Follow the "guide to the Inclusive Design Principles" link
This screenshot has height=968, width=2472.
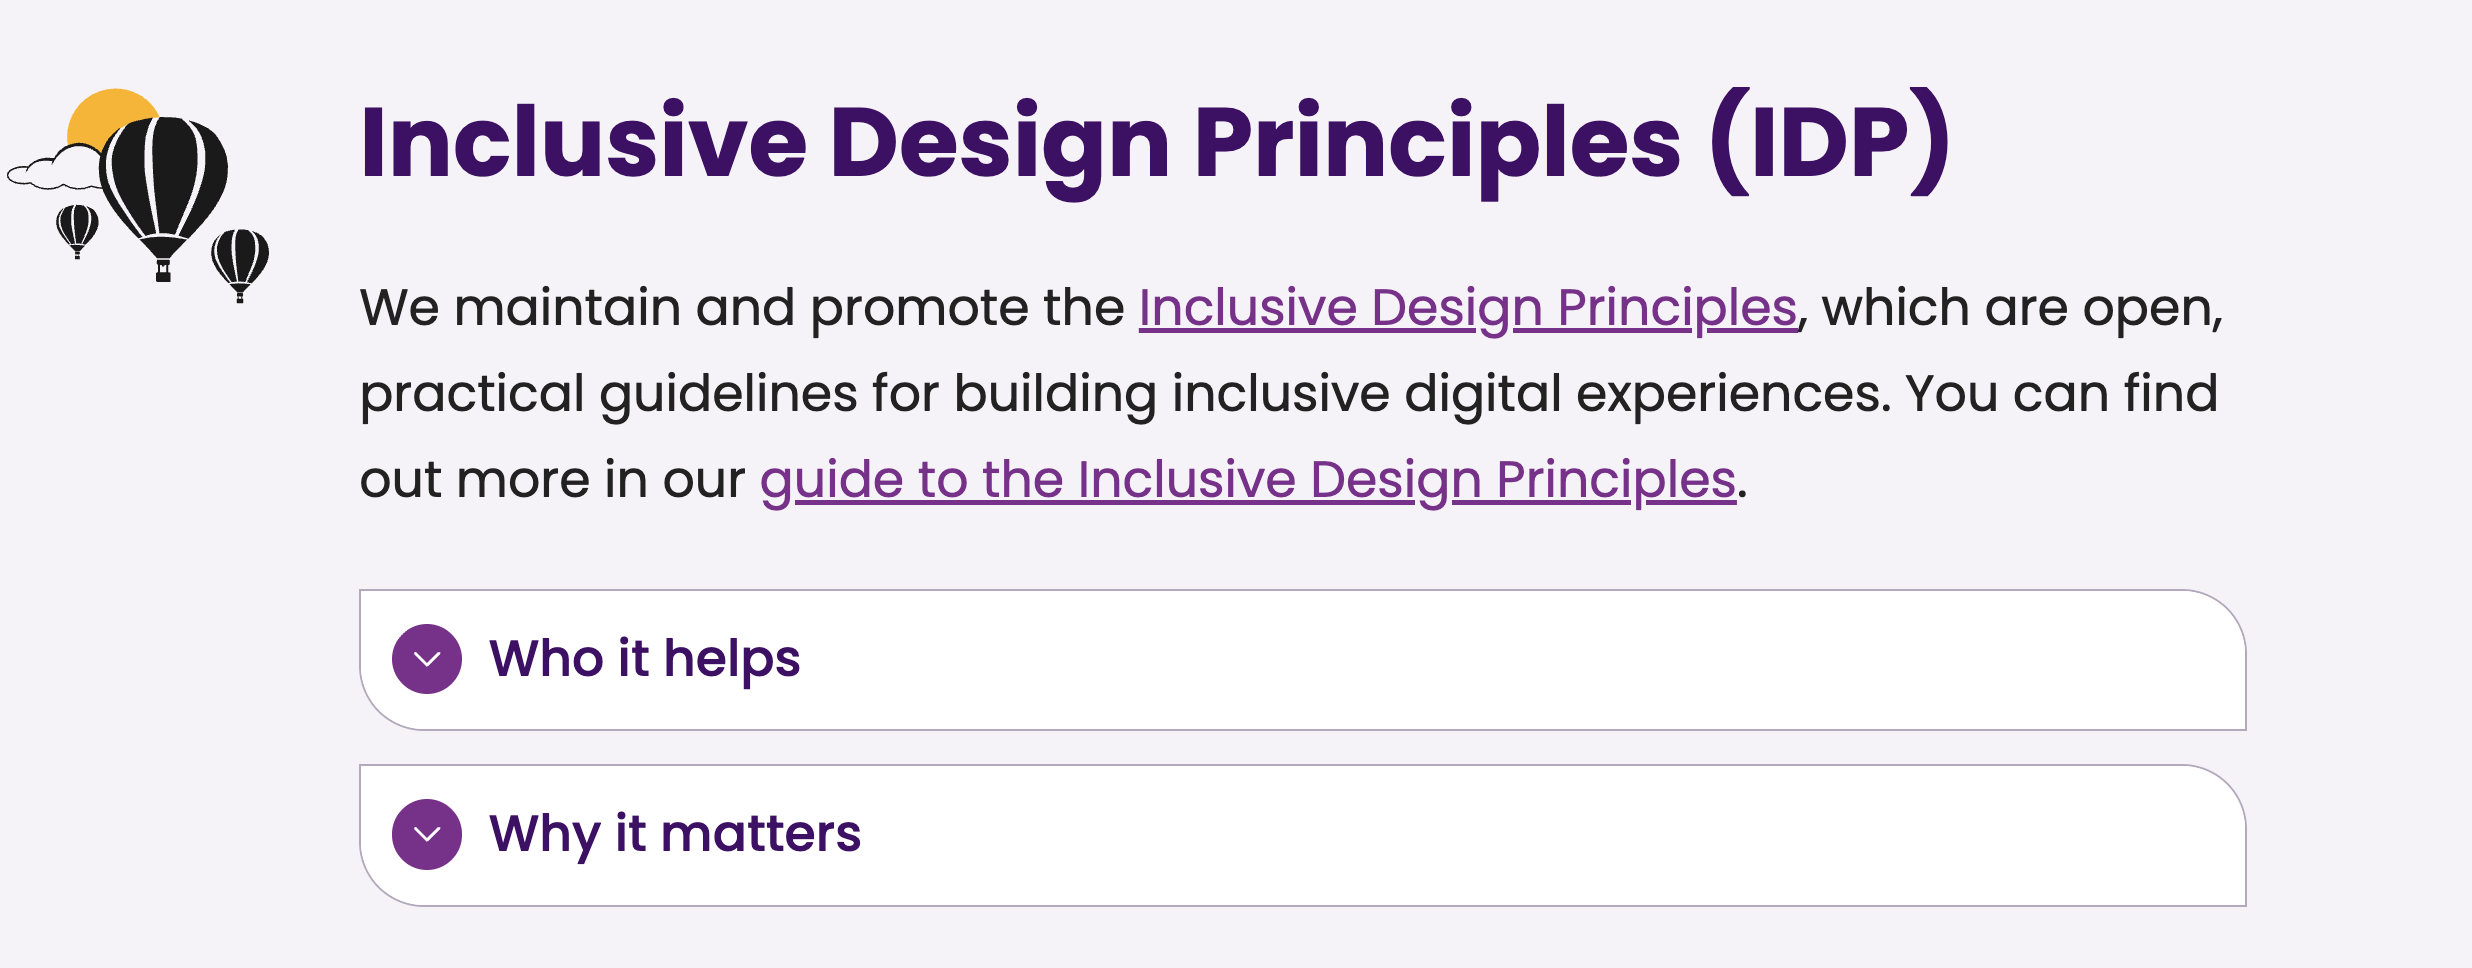point(1247,480)
